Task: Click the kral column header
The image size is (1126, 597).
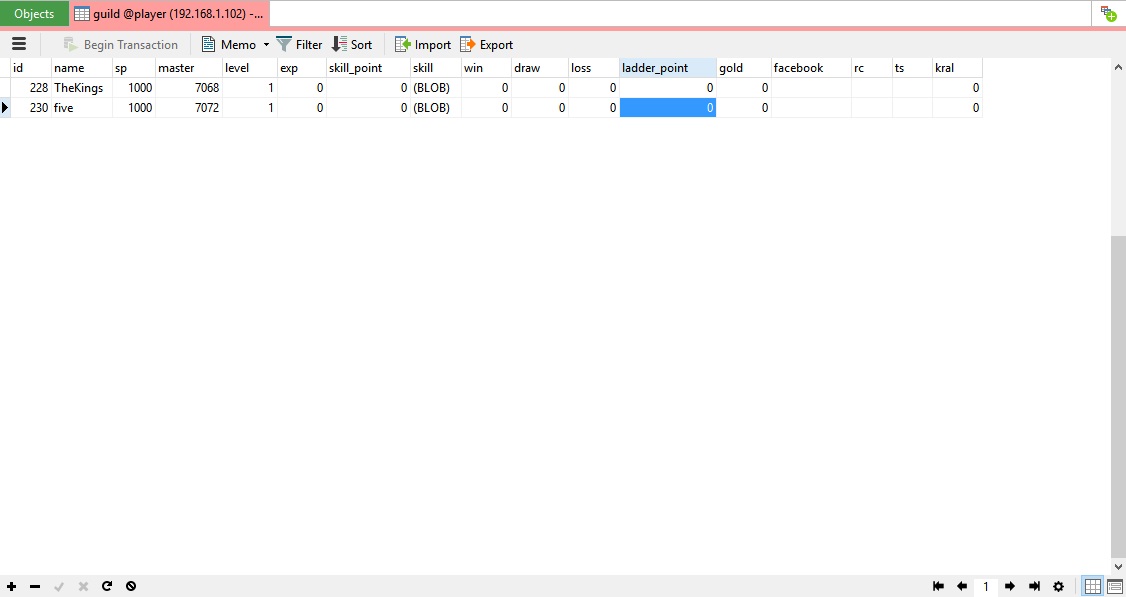Action: click(x=957, y=68)
